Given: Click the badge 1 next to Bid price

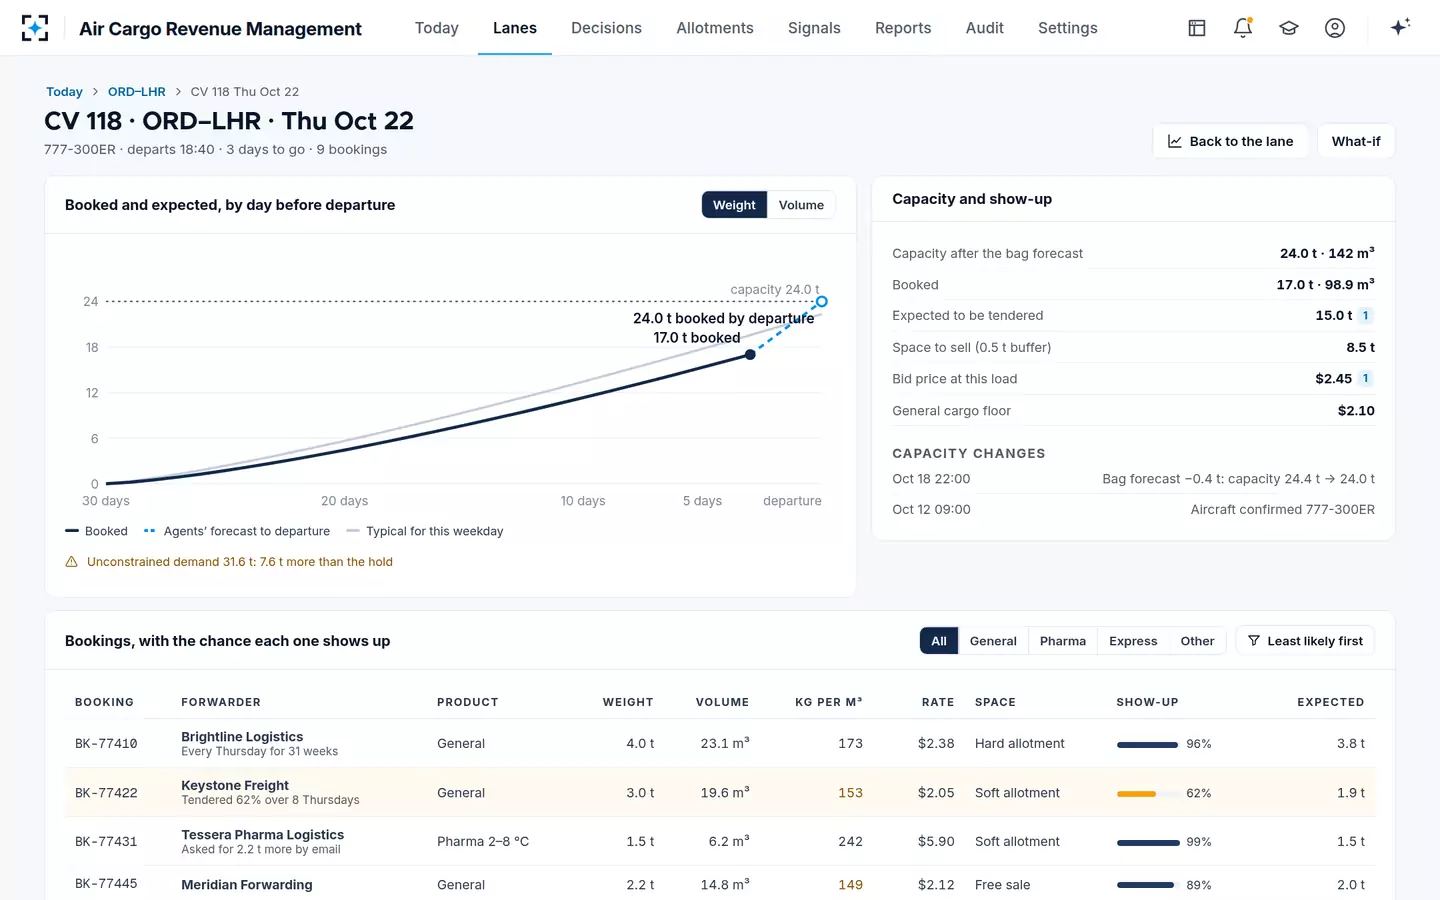Looking at the screenshot, I should point(1366,379).
